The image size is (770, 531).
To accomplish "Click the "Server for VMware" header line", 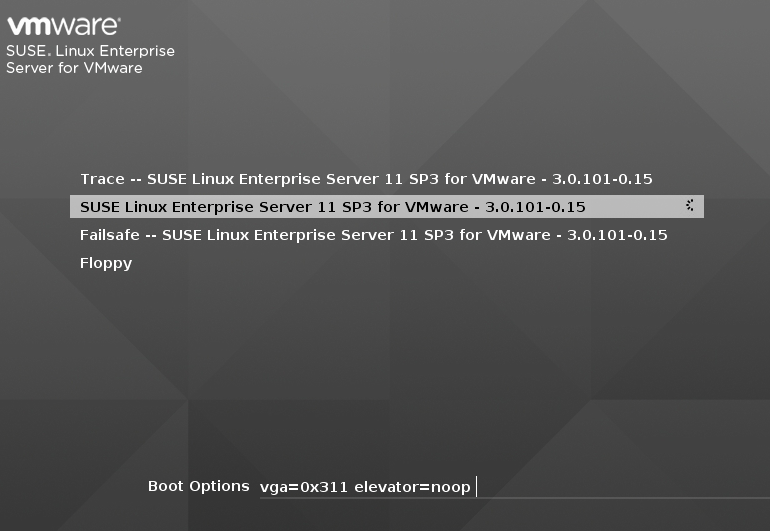I will pos(74,68).
